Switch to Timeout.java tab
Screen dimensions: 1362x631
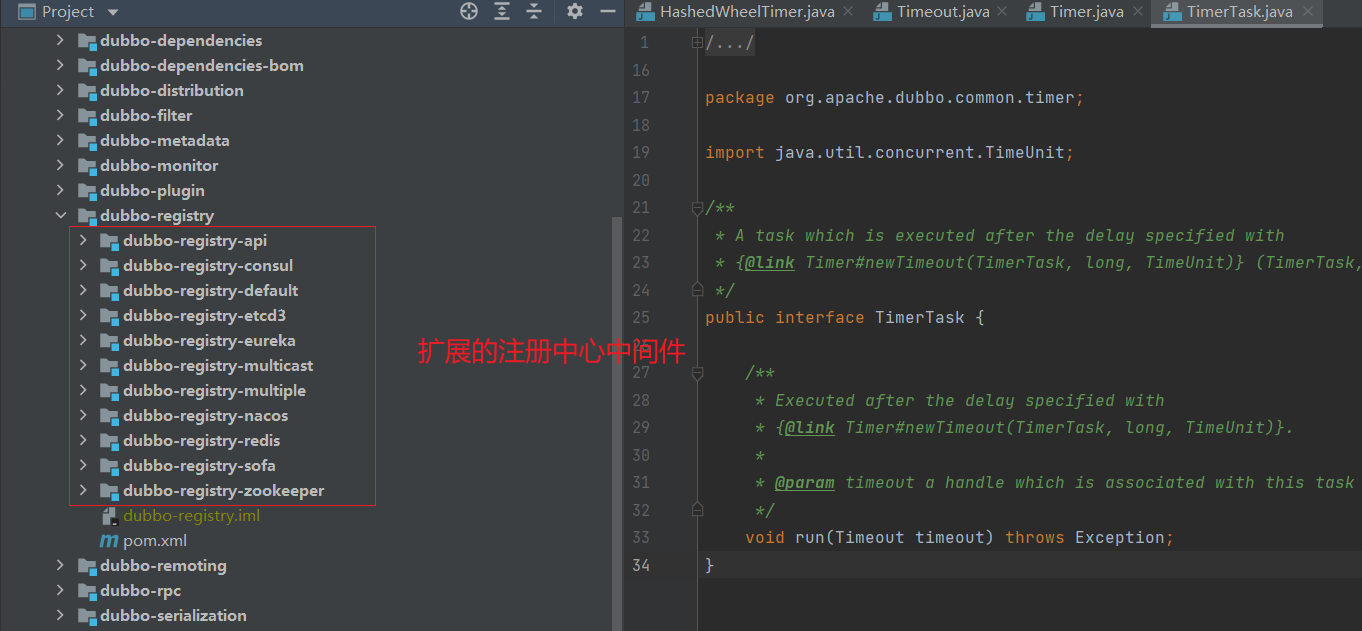[942, 12]
